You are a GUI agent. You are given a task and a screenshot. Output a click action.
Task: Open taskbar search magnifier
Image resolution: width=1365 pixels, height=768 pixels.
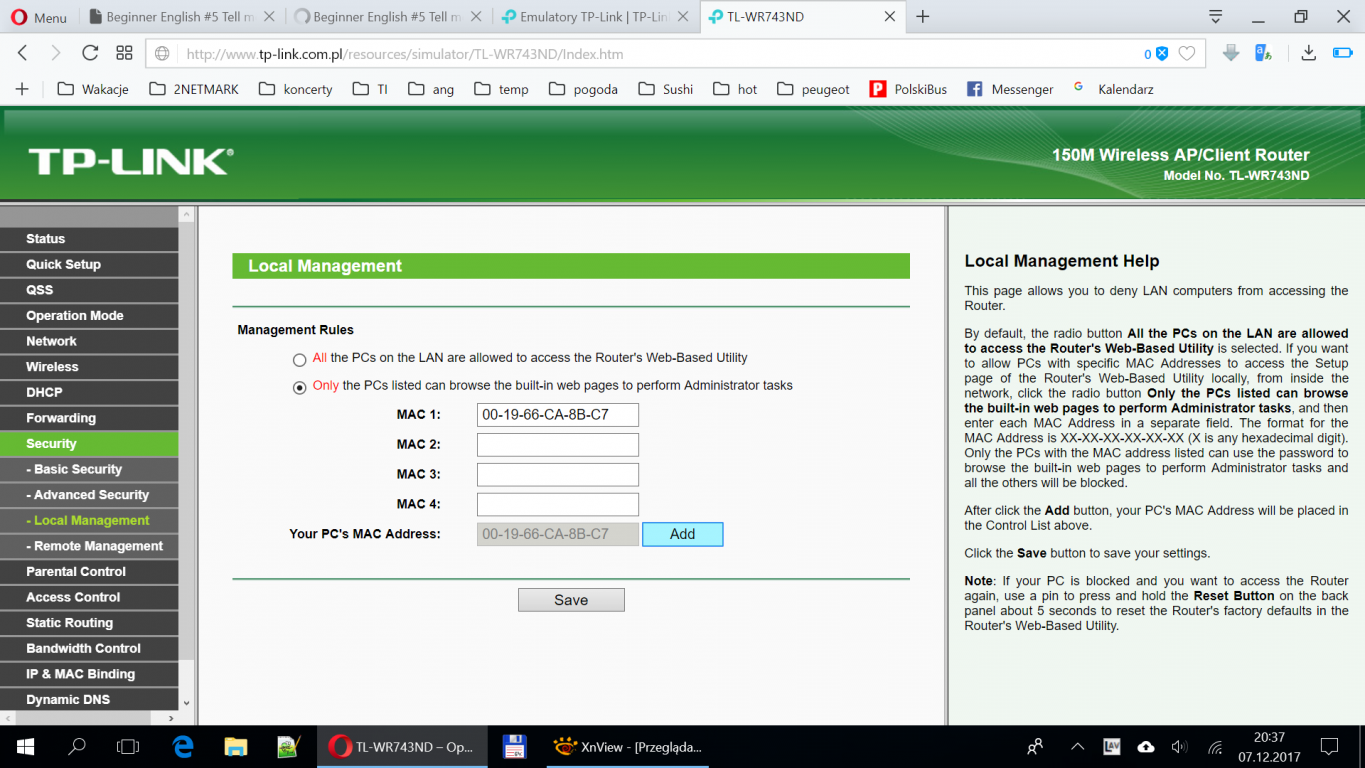click(77, 746)
